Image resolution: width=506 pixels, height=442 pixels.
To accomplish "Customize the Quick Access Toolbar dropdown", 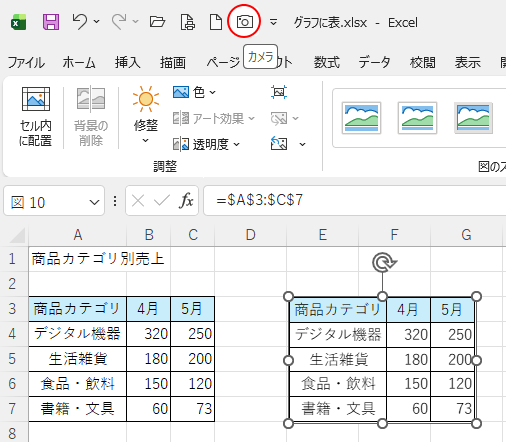I will point(273,22).
